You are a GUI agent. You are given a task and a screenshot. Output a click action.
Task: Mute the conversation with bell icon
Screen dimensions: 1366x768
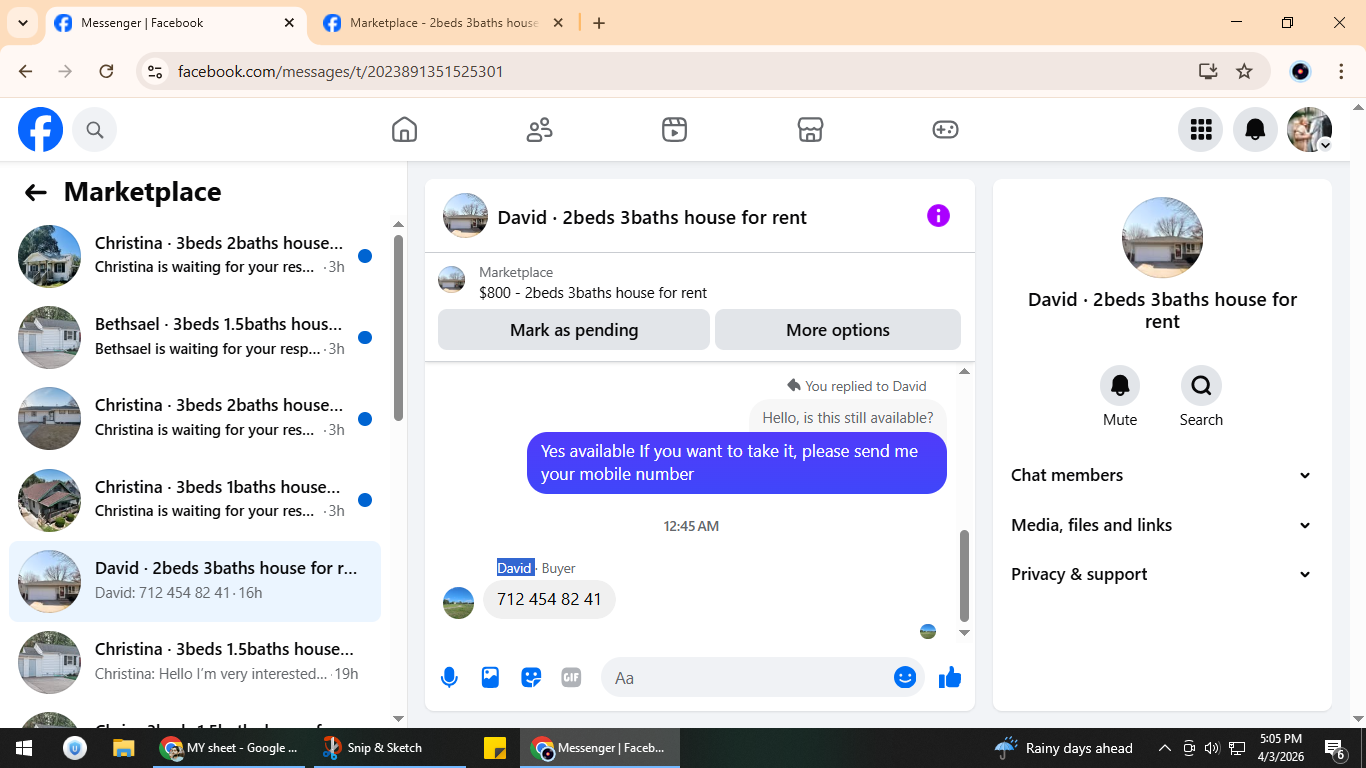coord(1120,385)
